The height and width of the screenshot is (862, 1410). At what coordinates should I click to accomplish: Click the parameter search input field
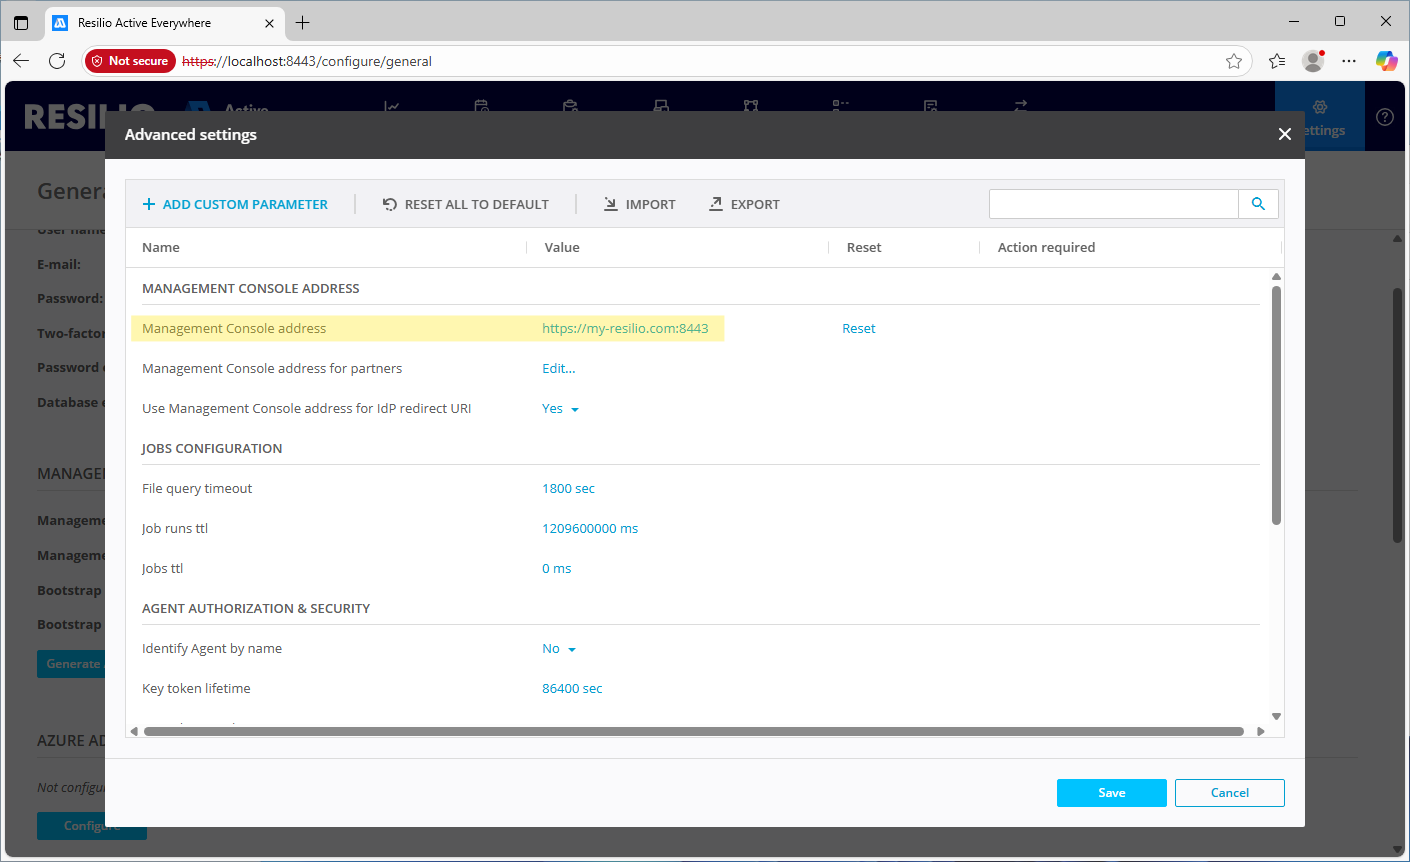tap(1113, 204)
